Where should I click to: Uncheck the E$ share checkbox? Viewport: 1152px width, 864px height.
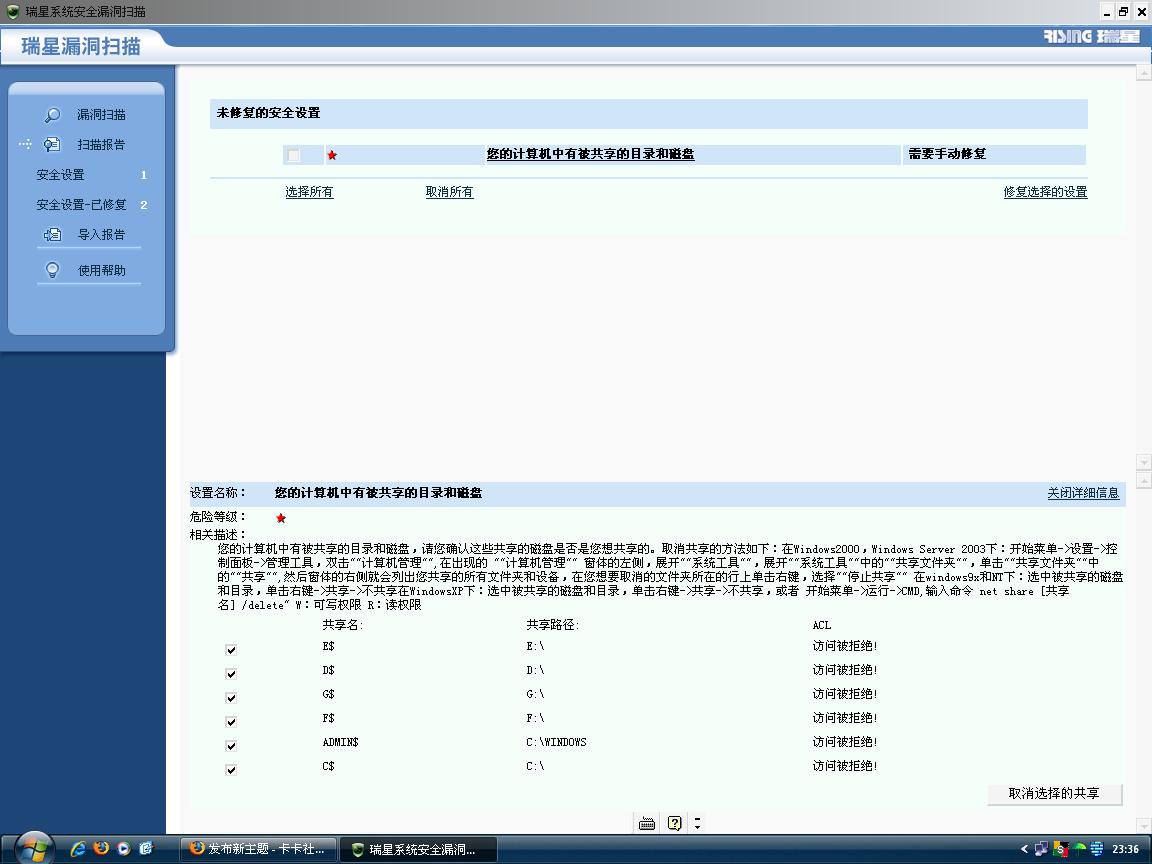[x=231, y=649]
